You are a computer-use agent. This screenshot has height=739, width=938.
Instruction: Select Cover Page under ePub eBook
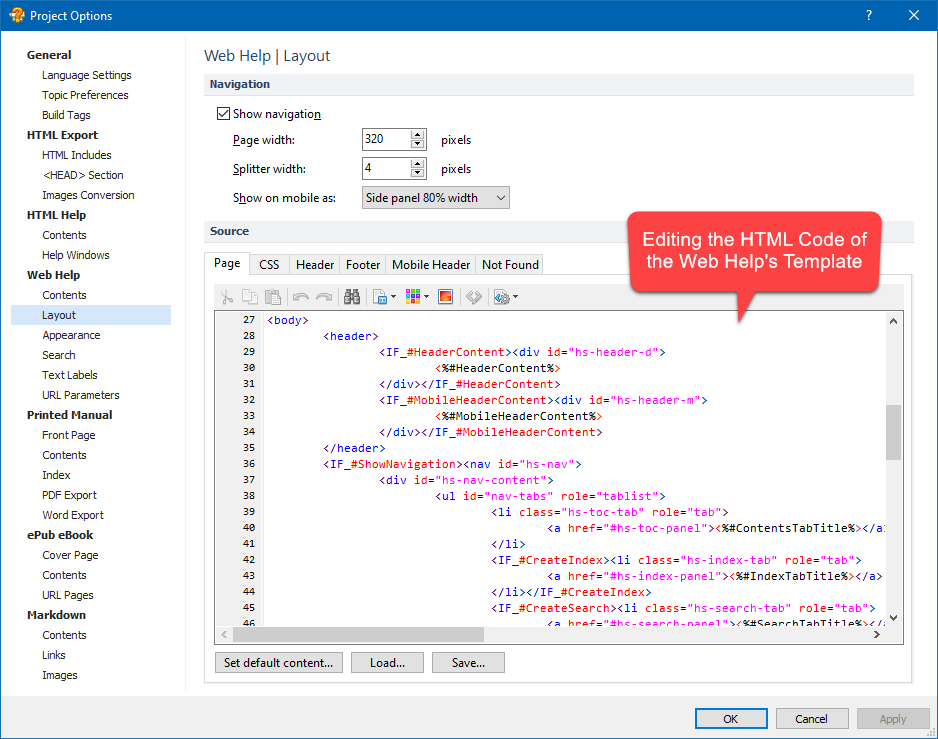coord(70,555)
